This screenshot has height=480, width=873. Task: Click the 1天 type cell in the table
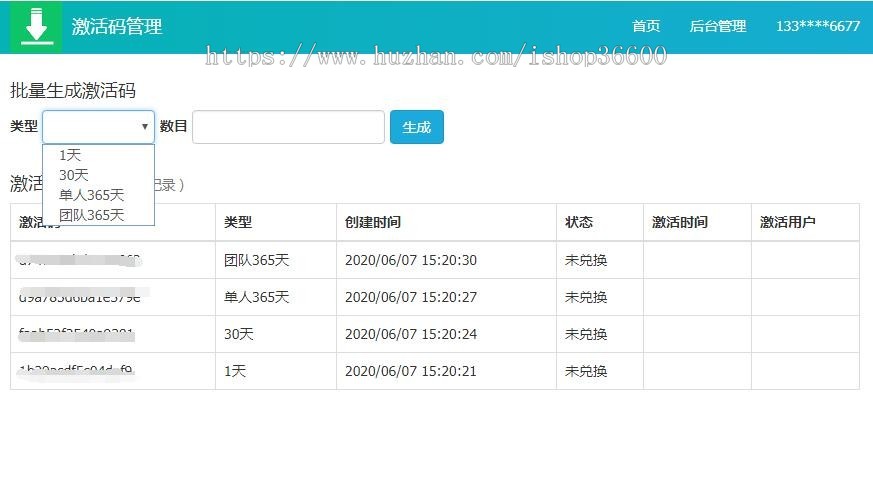[235, 371]
